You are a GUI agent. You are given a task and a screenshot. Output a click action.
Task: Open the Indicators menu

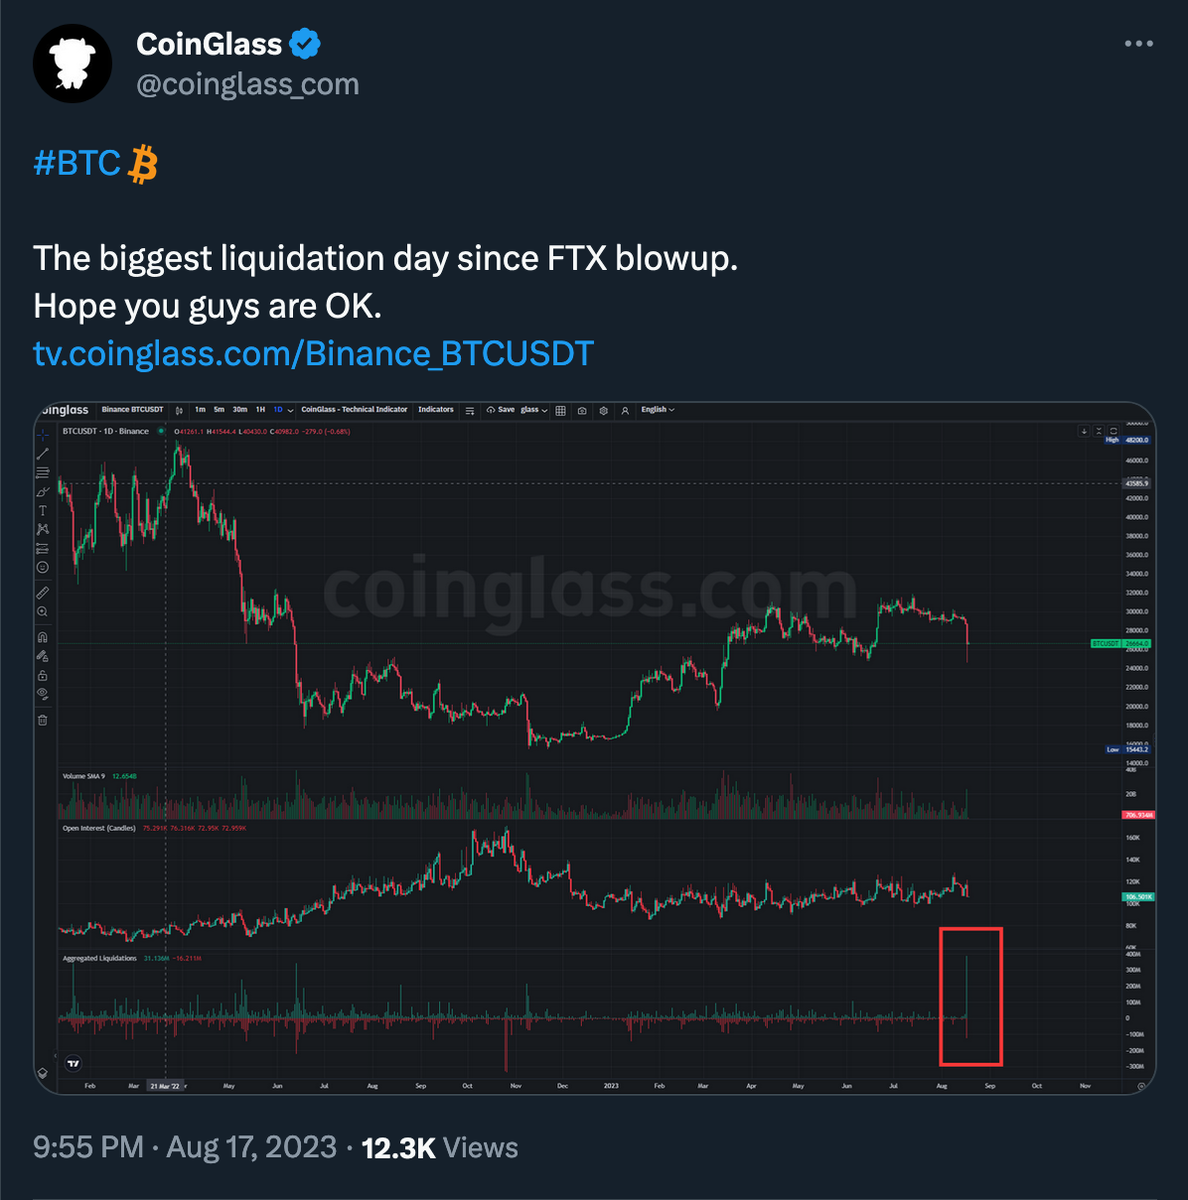click(x=437, y=410)
